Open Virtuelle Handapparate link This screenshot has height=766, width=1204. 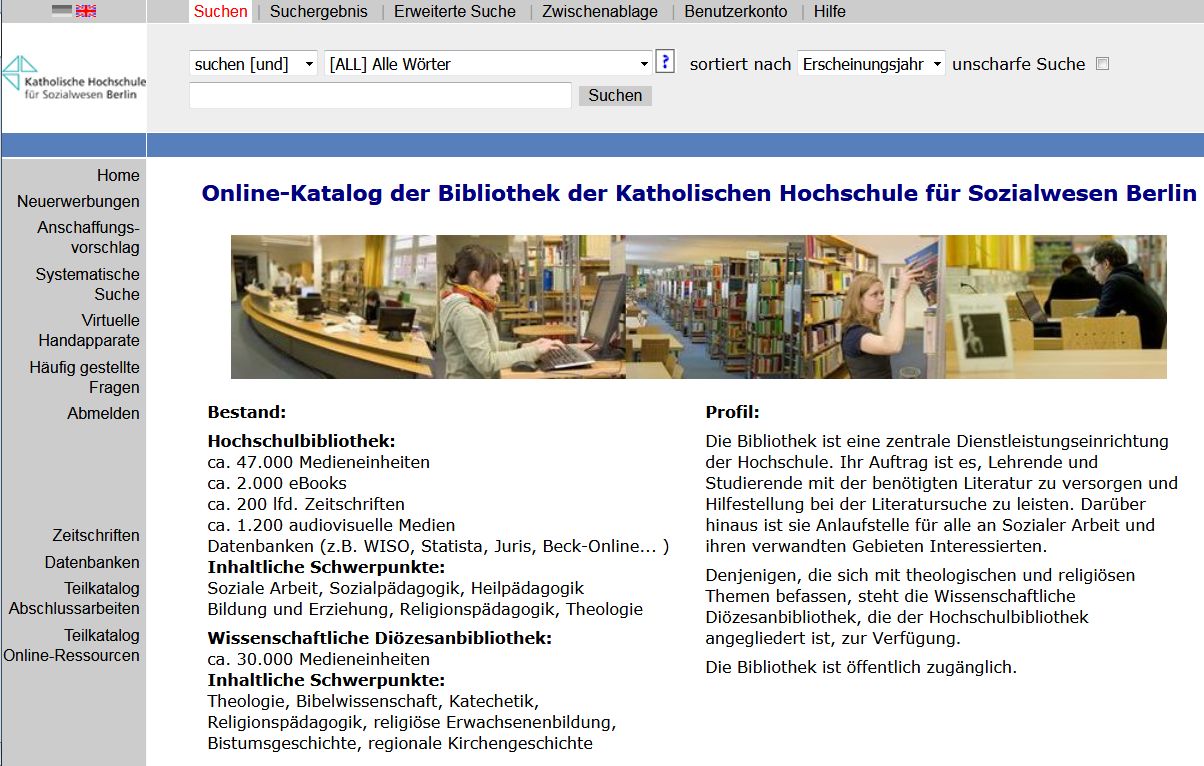point(89,331)
